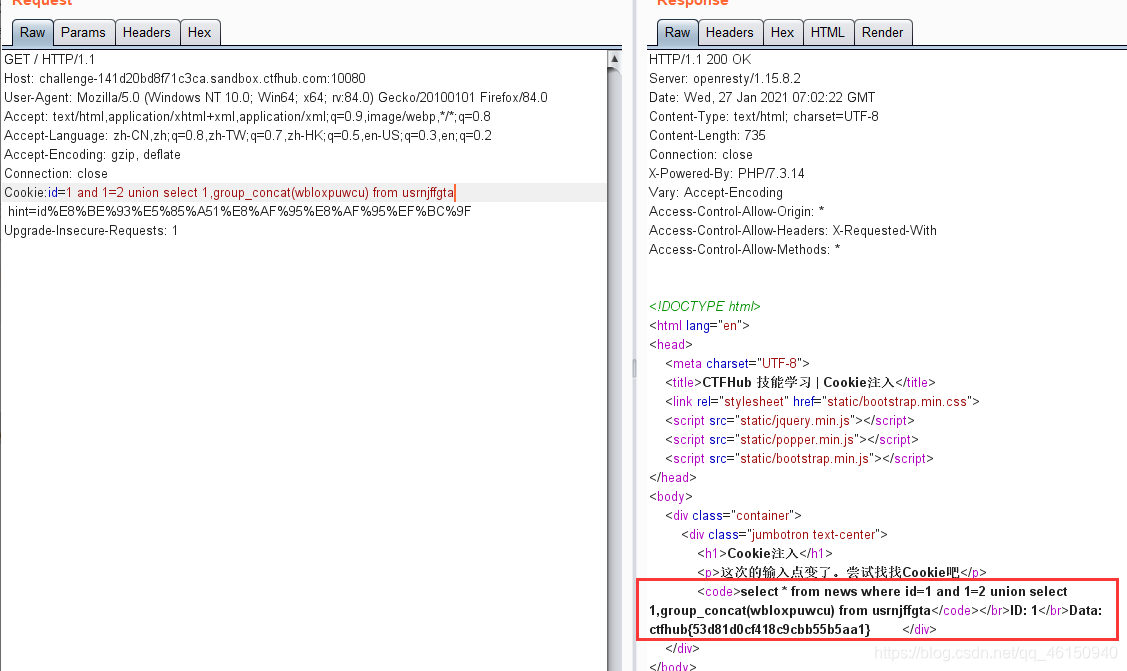Click the CTFHub title tag line
Screen dimensions: 1127x671
pos(801,383)
